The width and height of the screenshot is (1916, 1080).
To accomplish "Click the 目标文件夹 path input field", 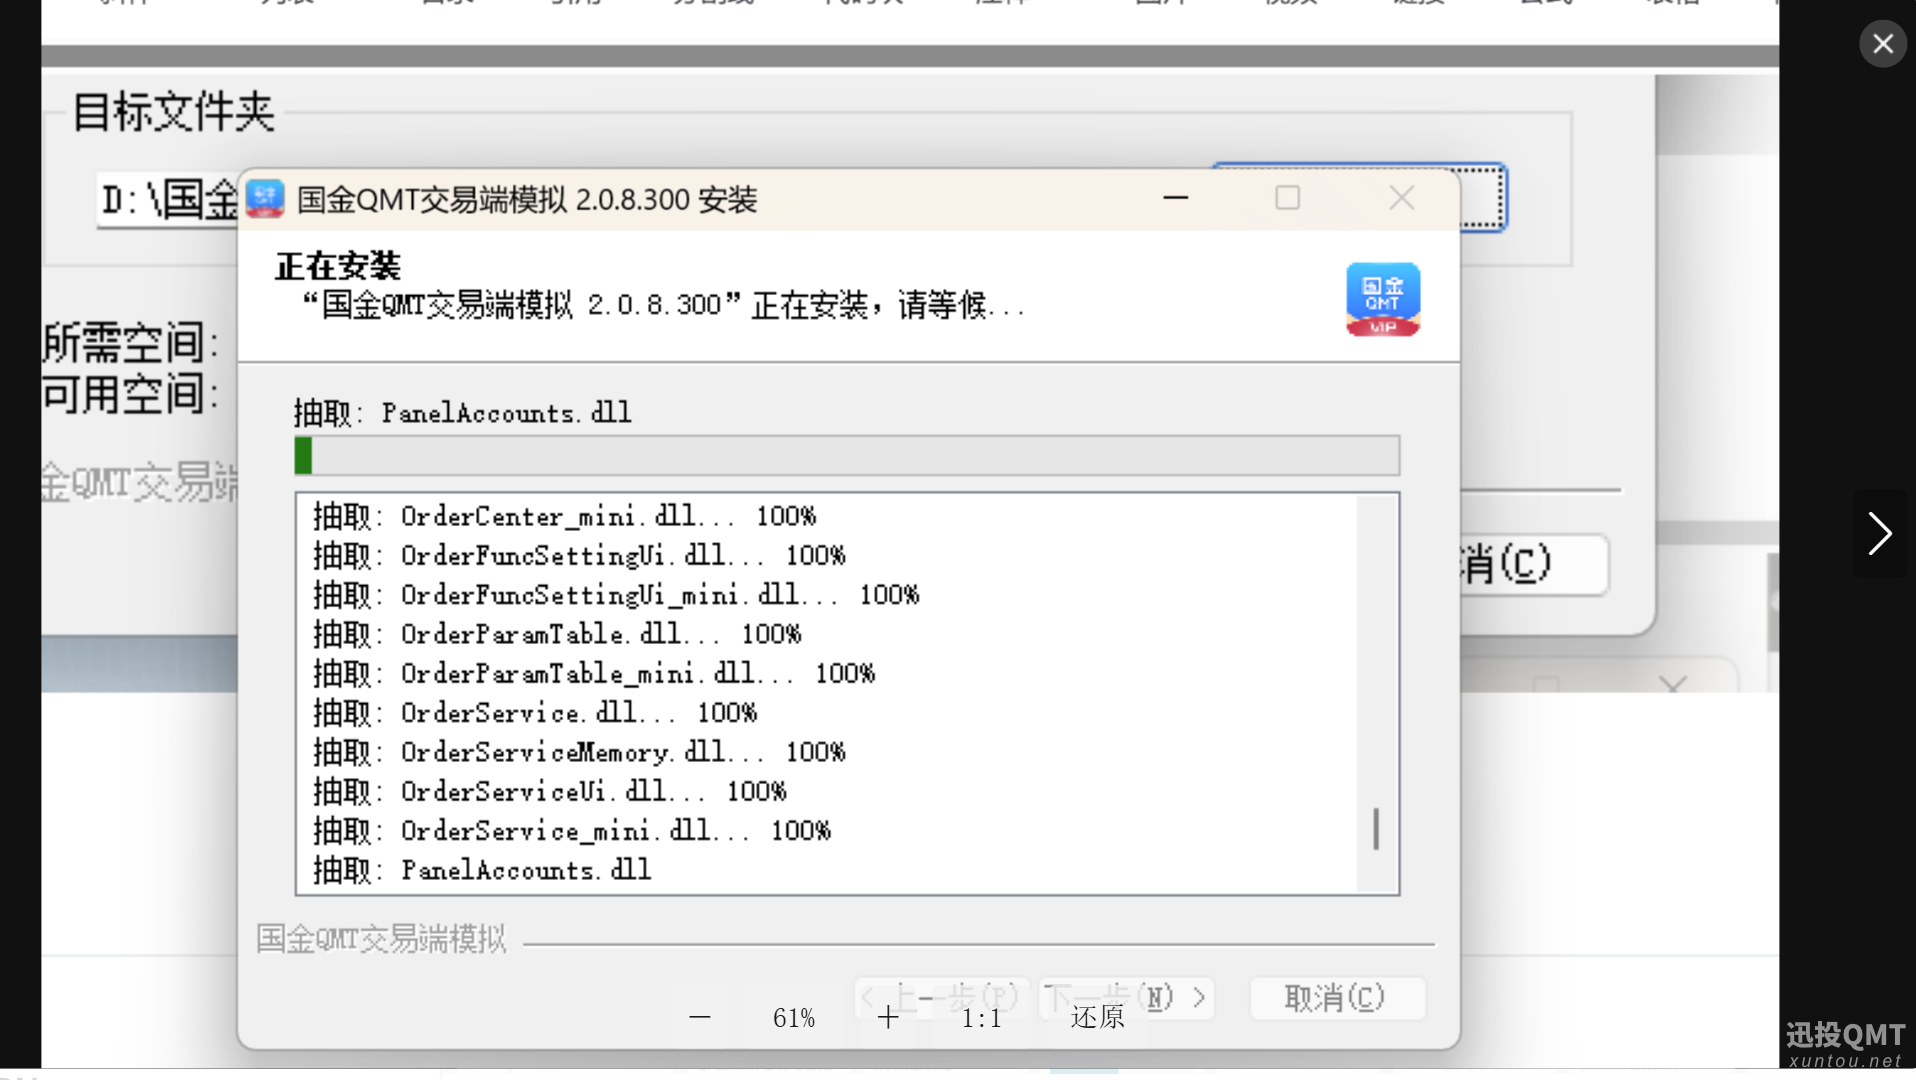I will (168, 200).
